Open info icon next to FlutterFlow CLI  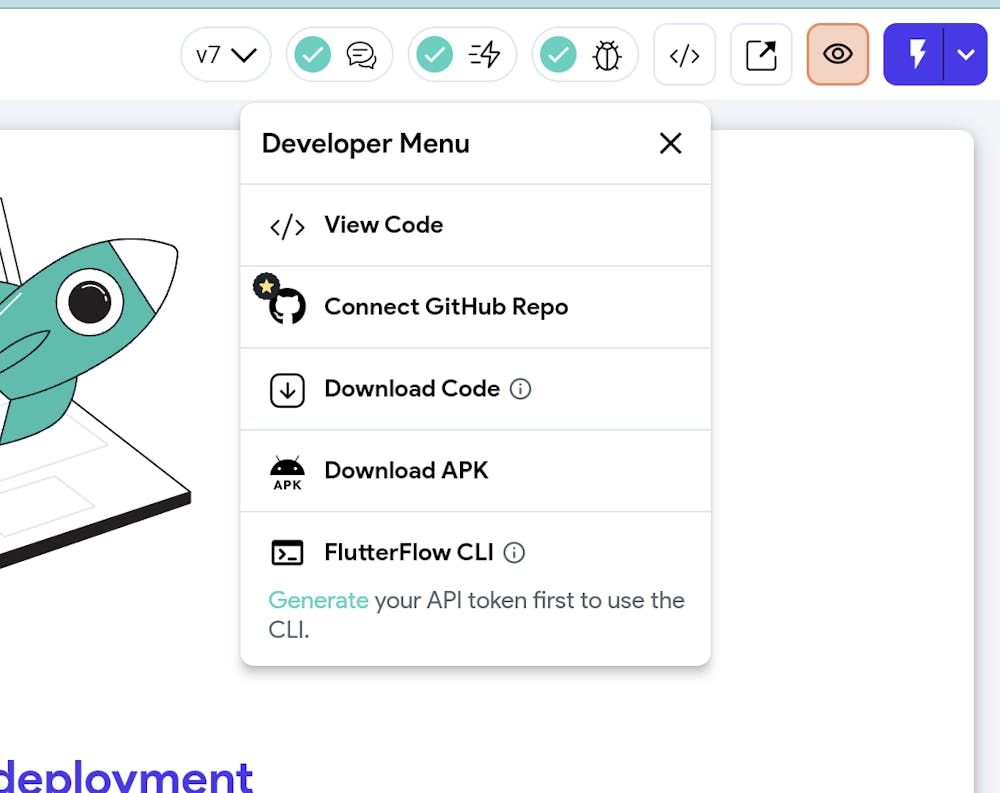pos(514,552)
